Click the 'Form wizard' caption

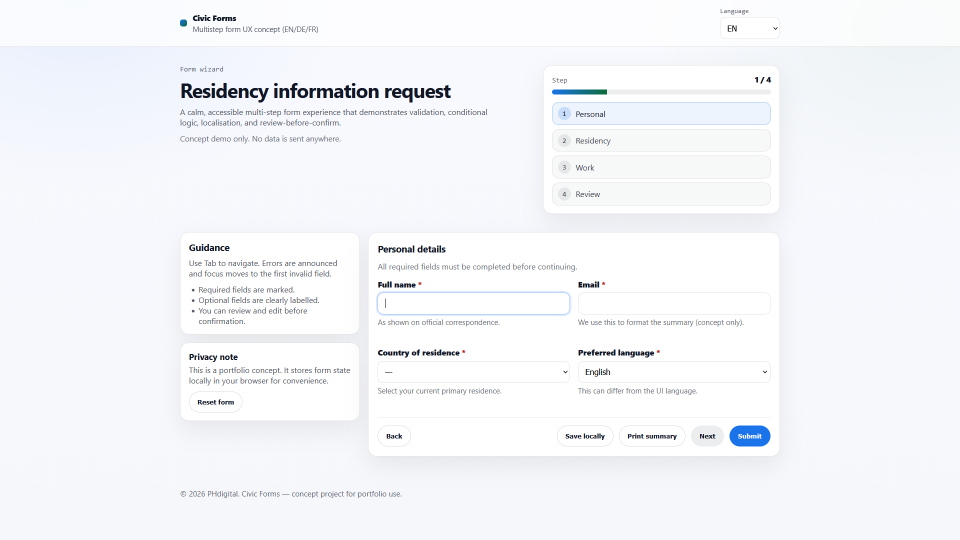201,69
